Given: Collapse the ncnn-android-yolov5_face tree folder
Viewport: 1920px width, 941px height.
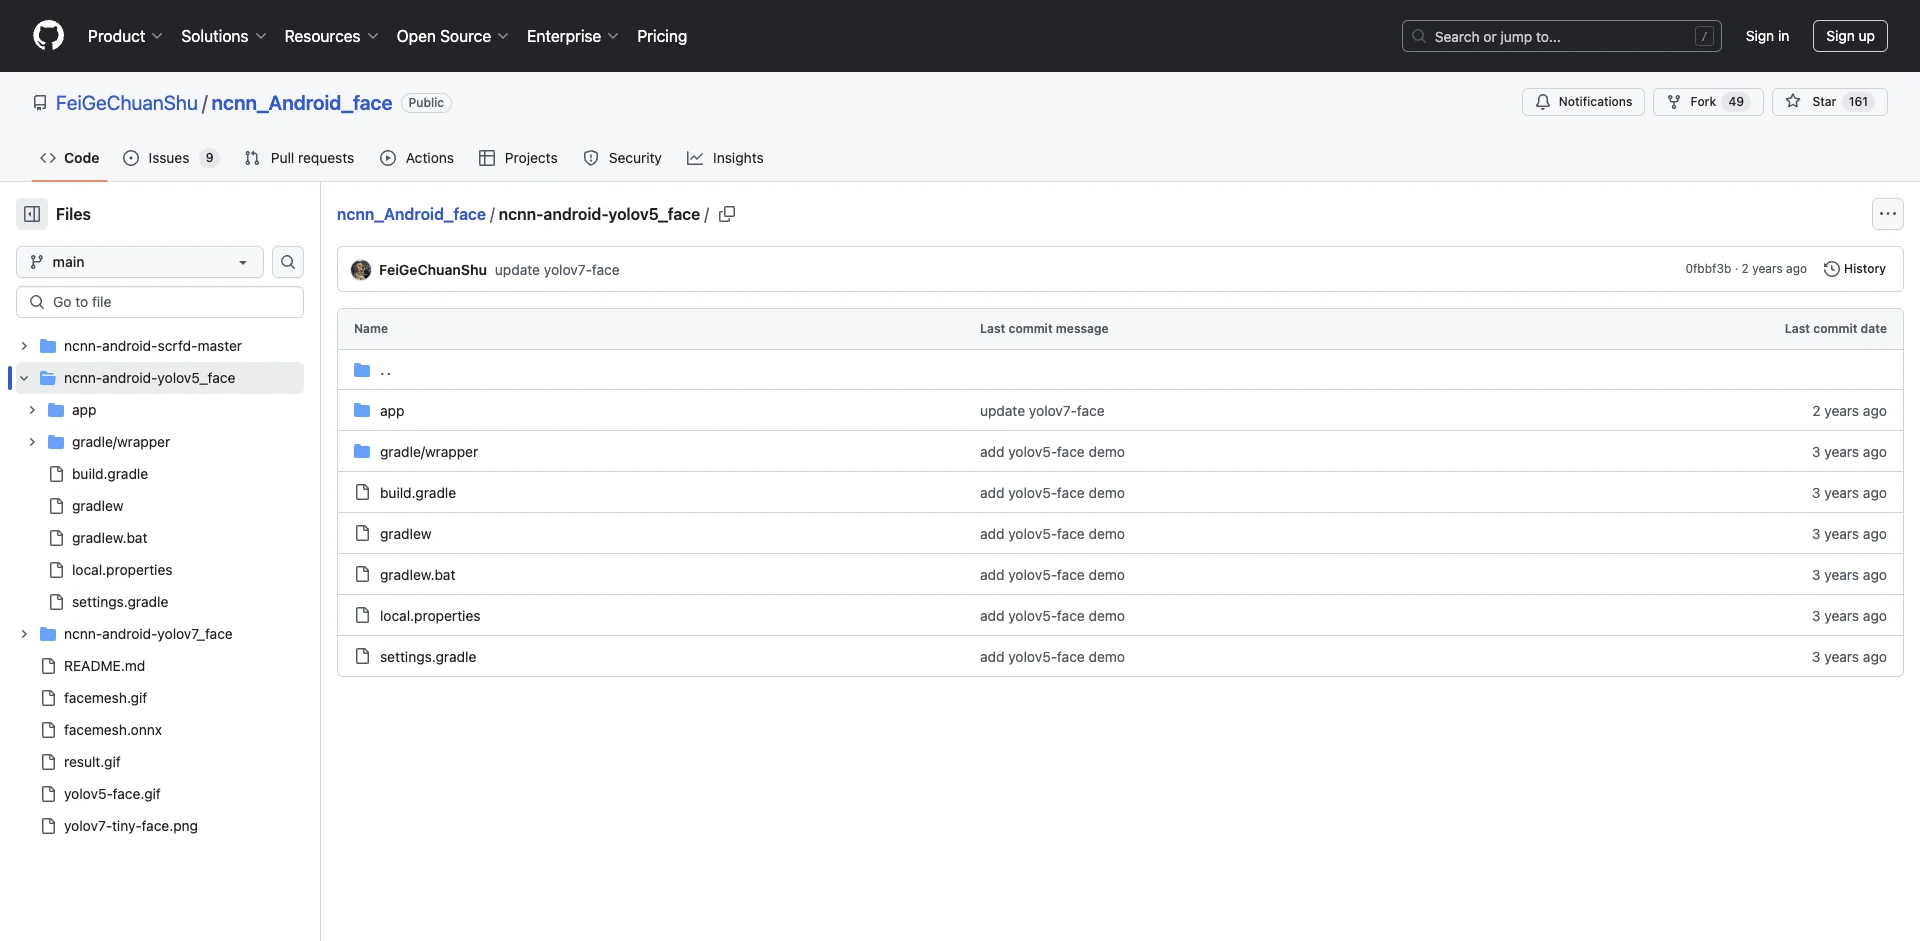Looking at the screenshot, I should (x=24, y=378).
